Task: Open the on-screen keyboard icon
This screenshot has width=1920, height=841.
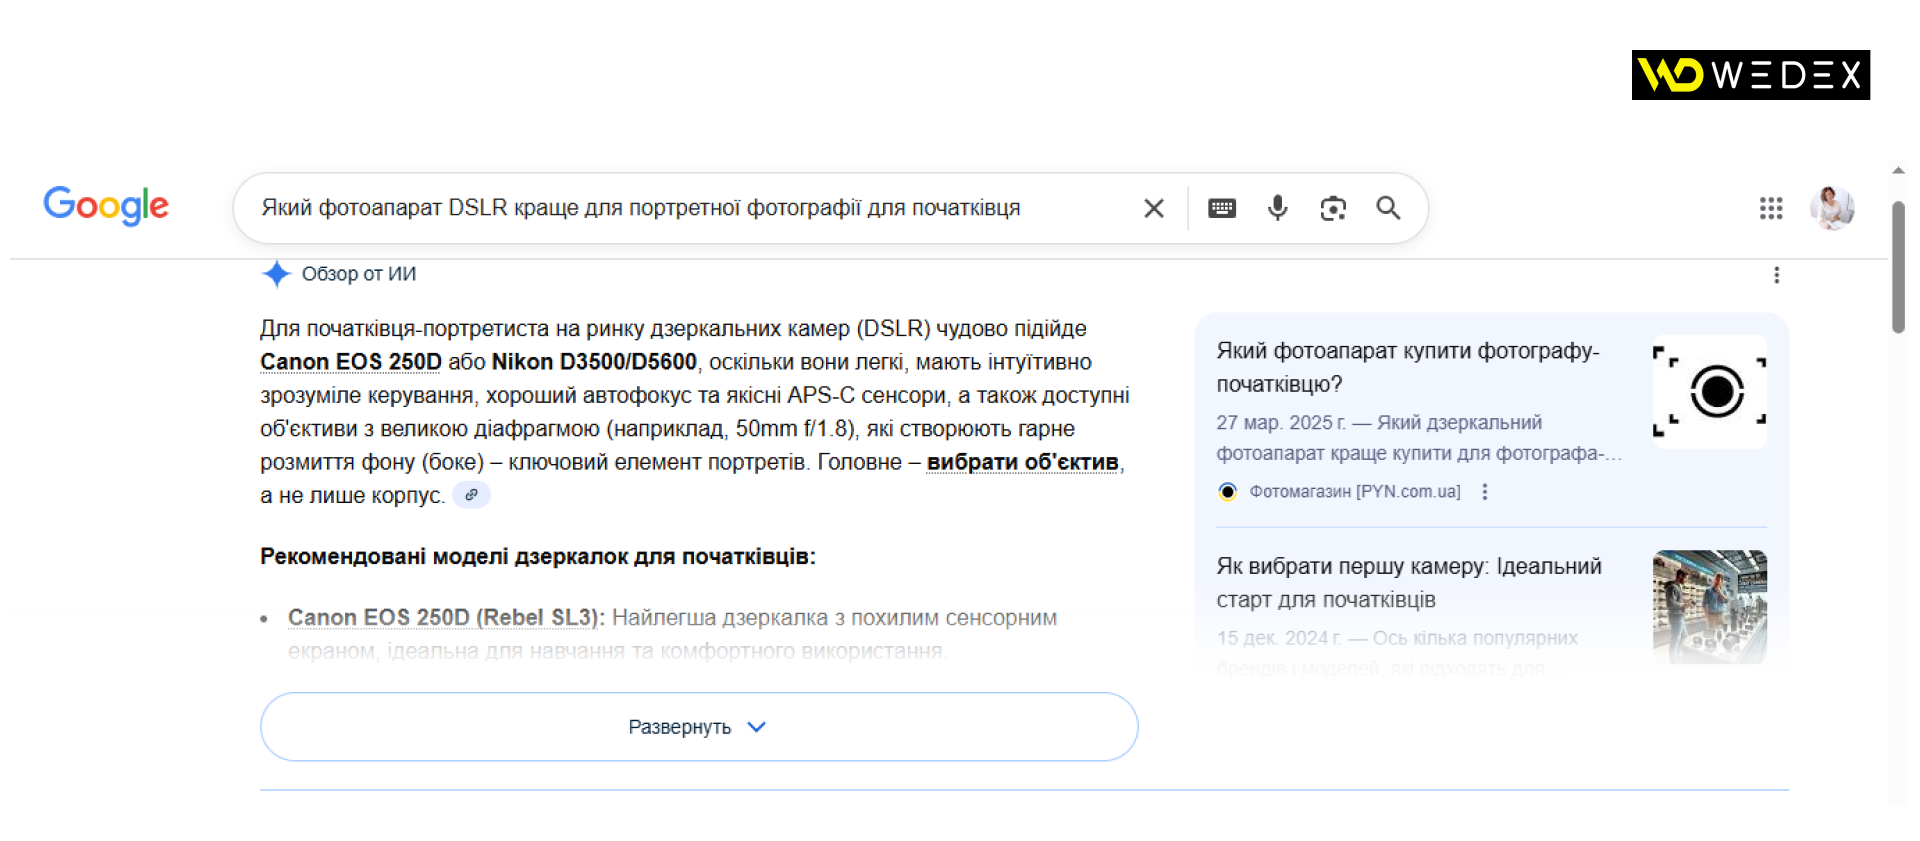Action: (x=1222, y=208)
